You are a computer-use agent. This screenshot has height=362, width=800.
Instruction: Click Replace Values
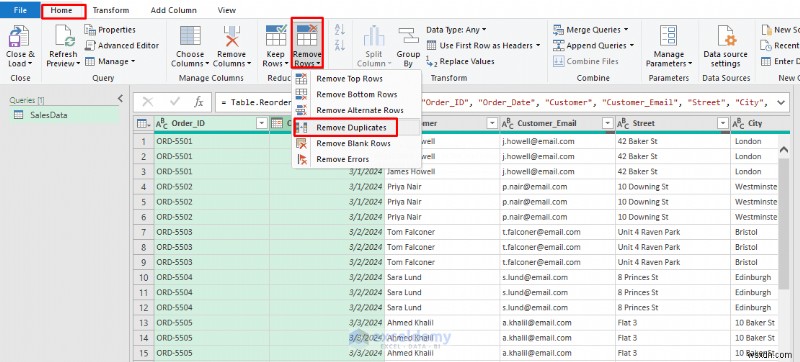(x=460, y=61)
